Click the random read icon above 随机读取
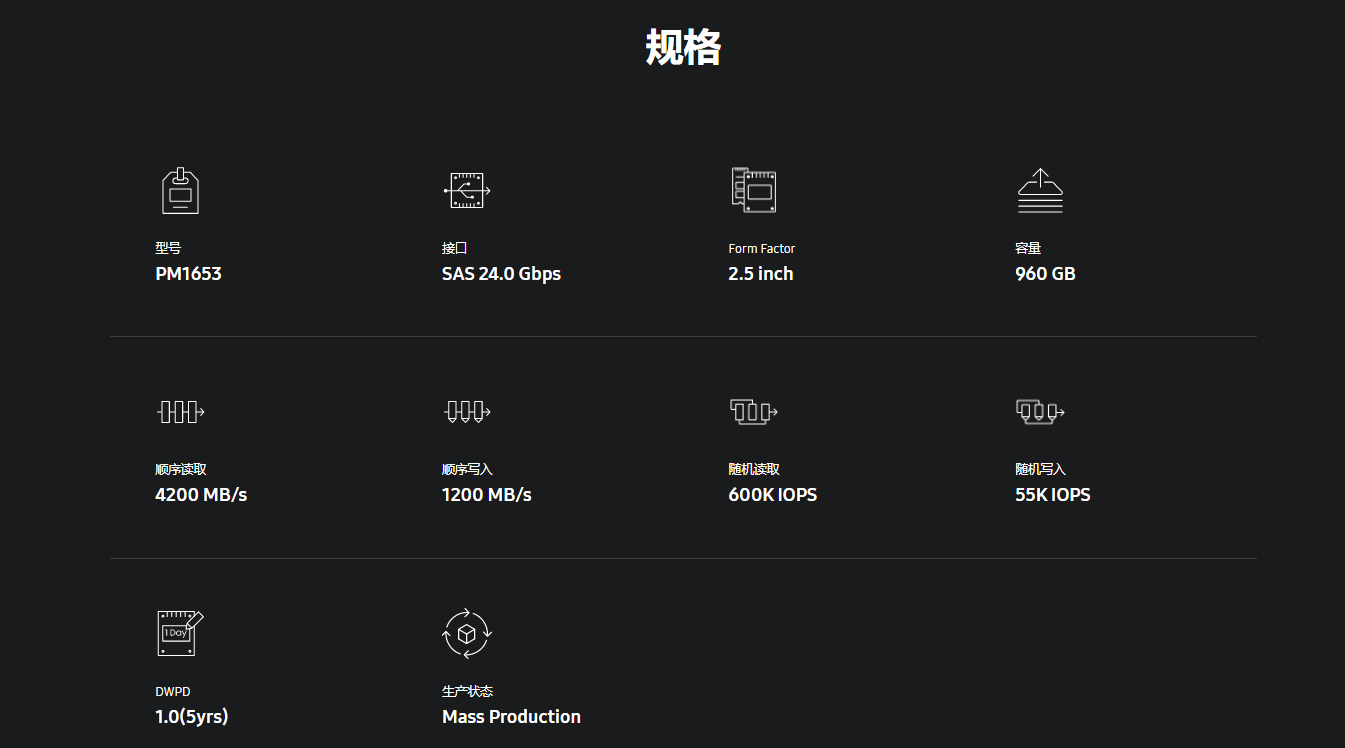Image resolution: width=1345 pixels, height=748 pixels. pyautogui.click(x=753, y=411)
